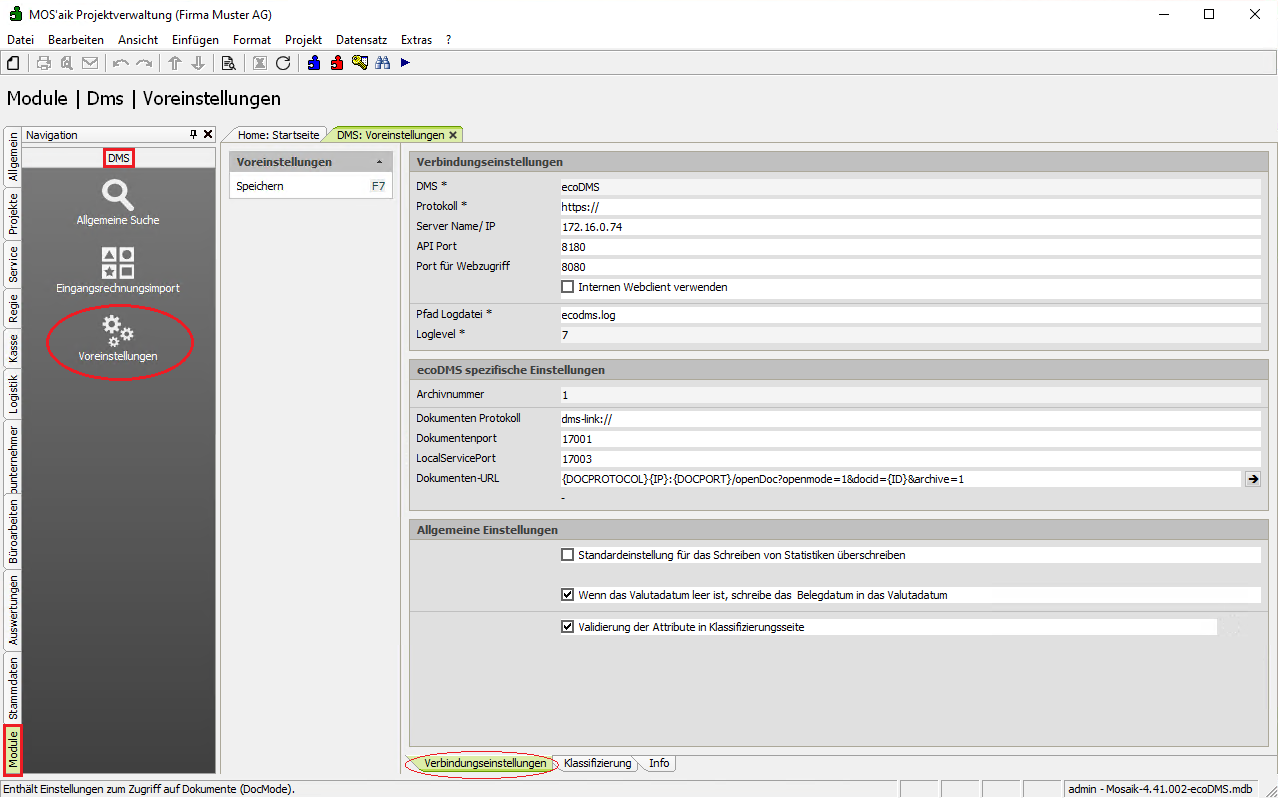Collapse the Voreinstellungen task panel
This screenshot has width=1278, height=798.
coord(379,162)
